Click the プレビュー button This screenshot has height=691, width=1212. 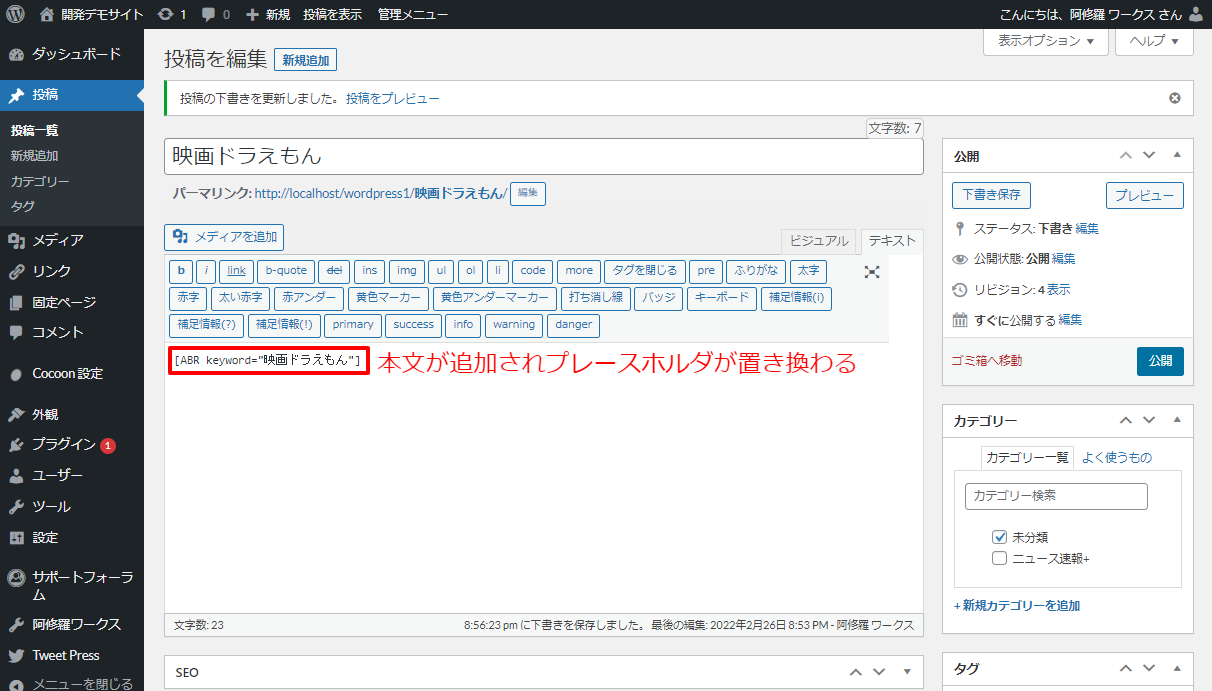click(1145, 195)
